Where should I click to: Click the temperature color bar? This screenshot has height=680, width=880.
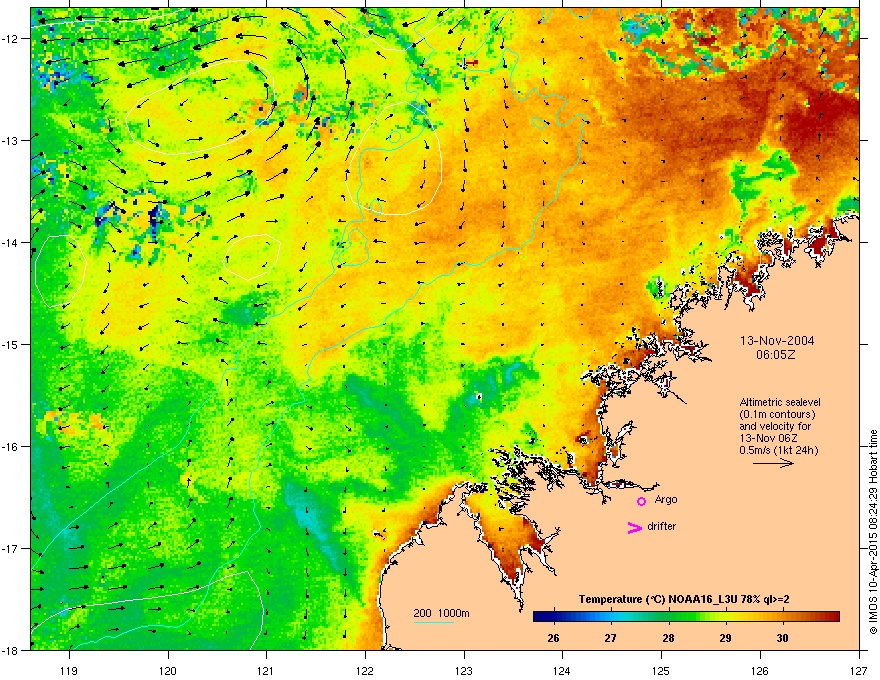coord(686,616)
